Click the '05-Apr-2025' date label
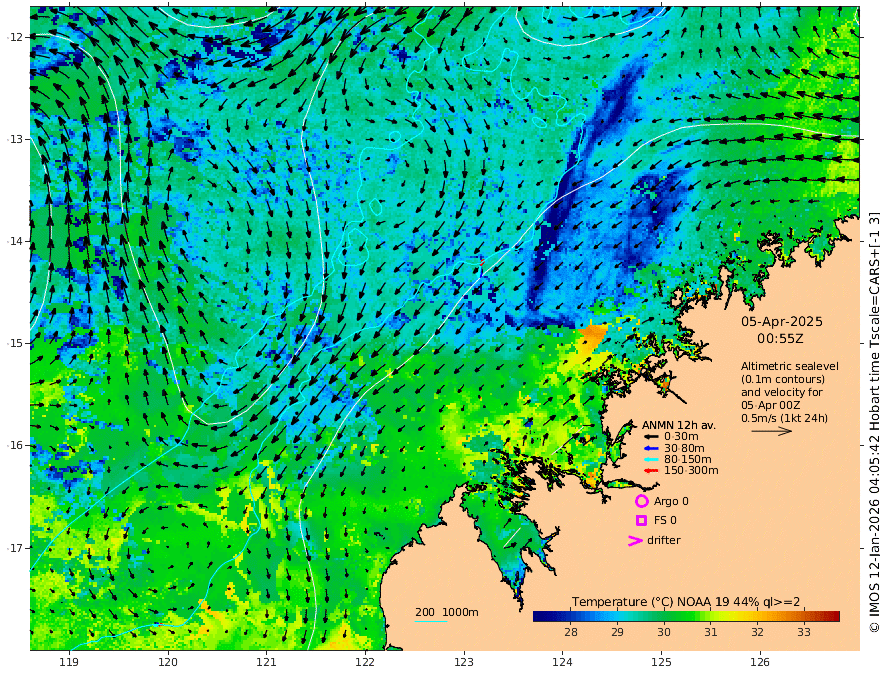Viewport: 880px width, 680px height. tap(782, 322)
